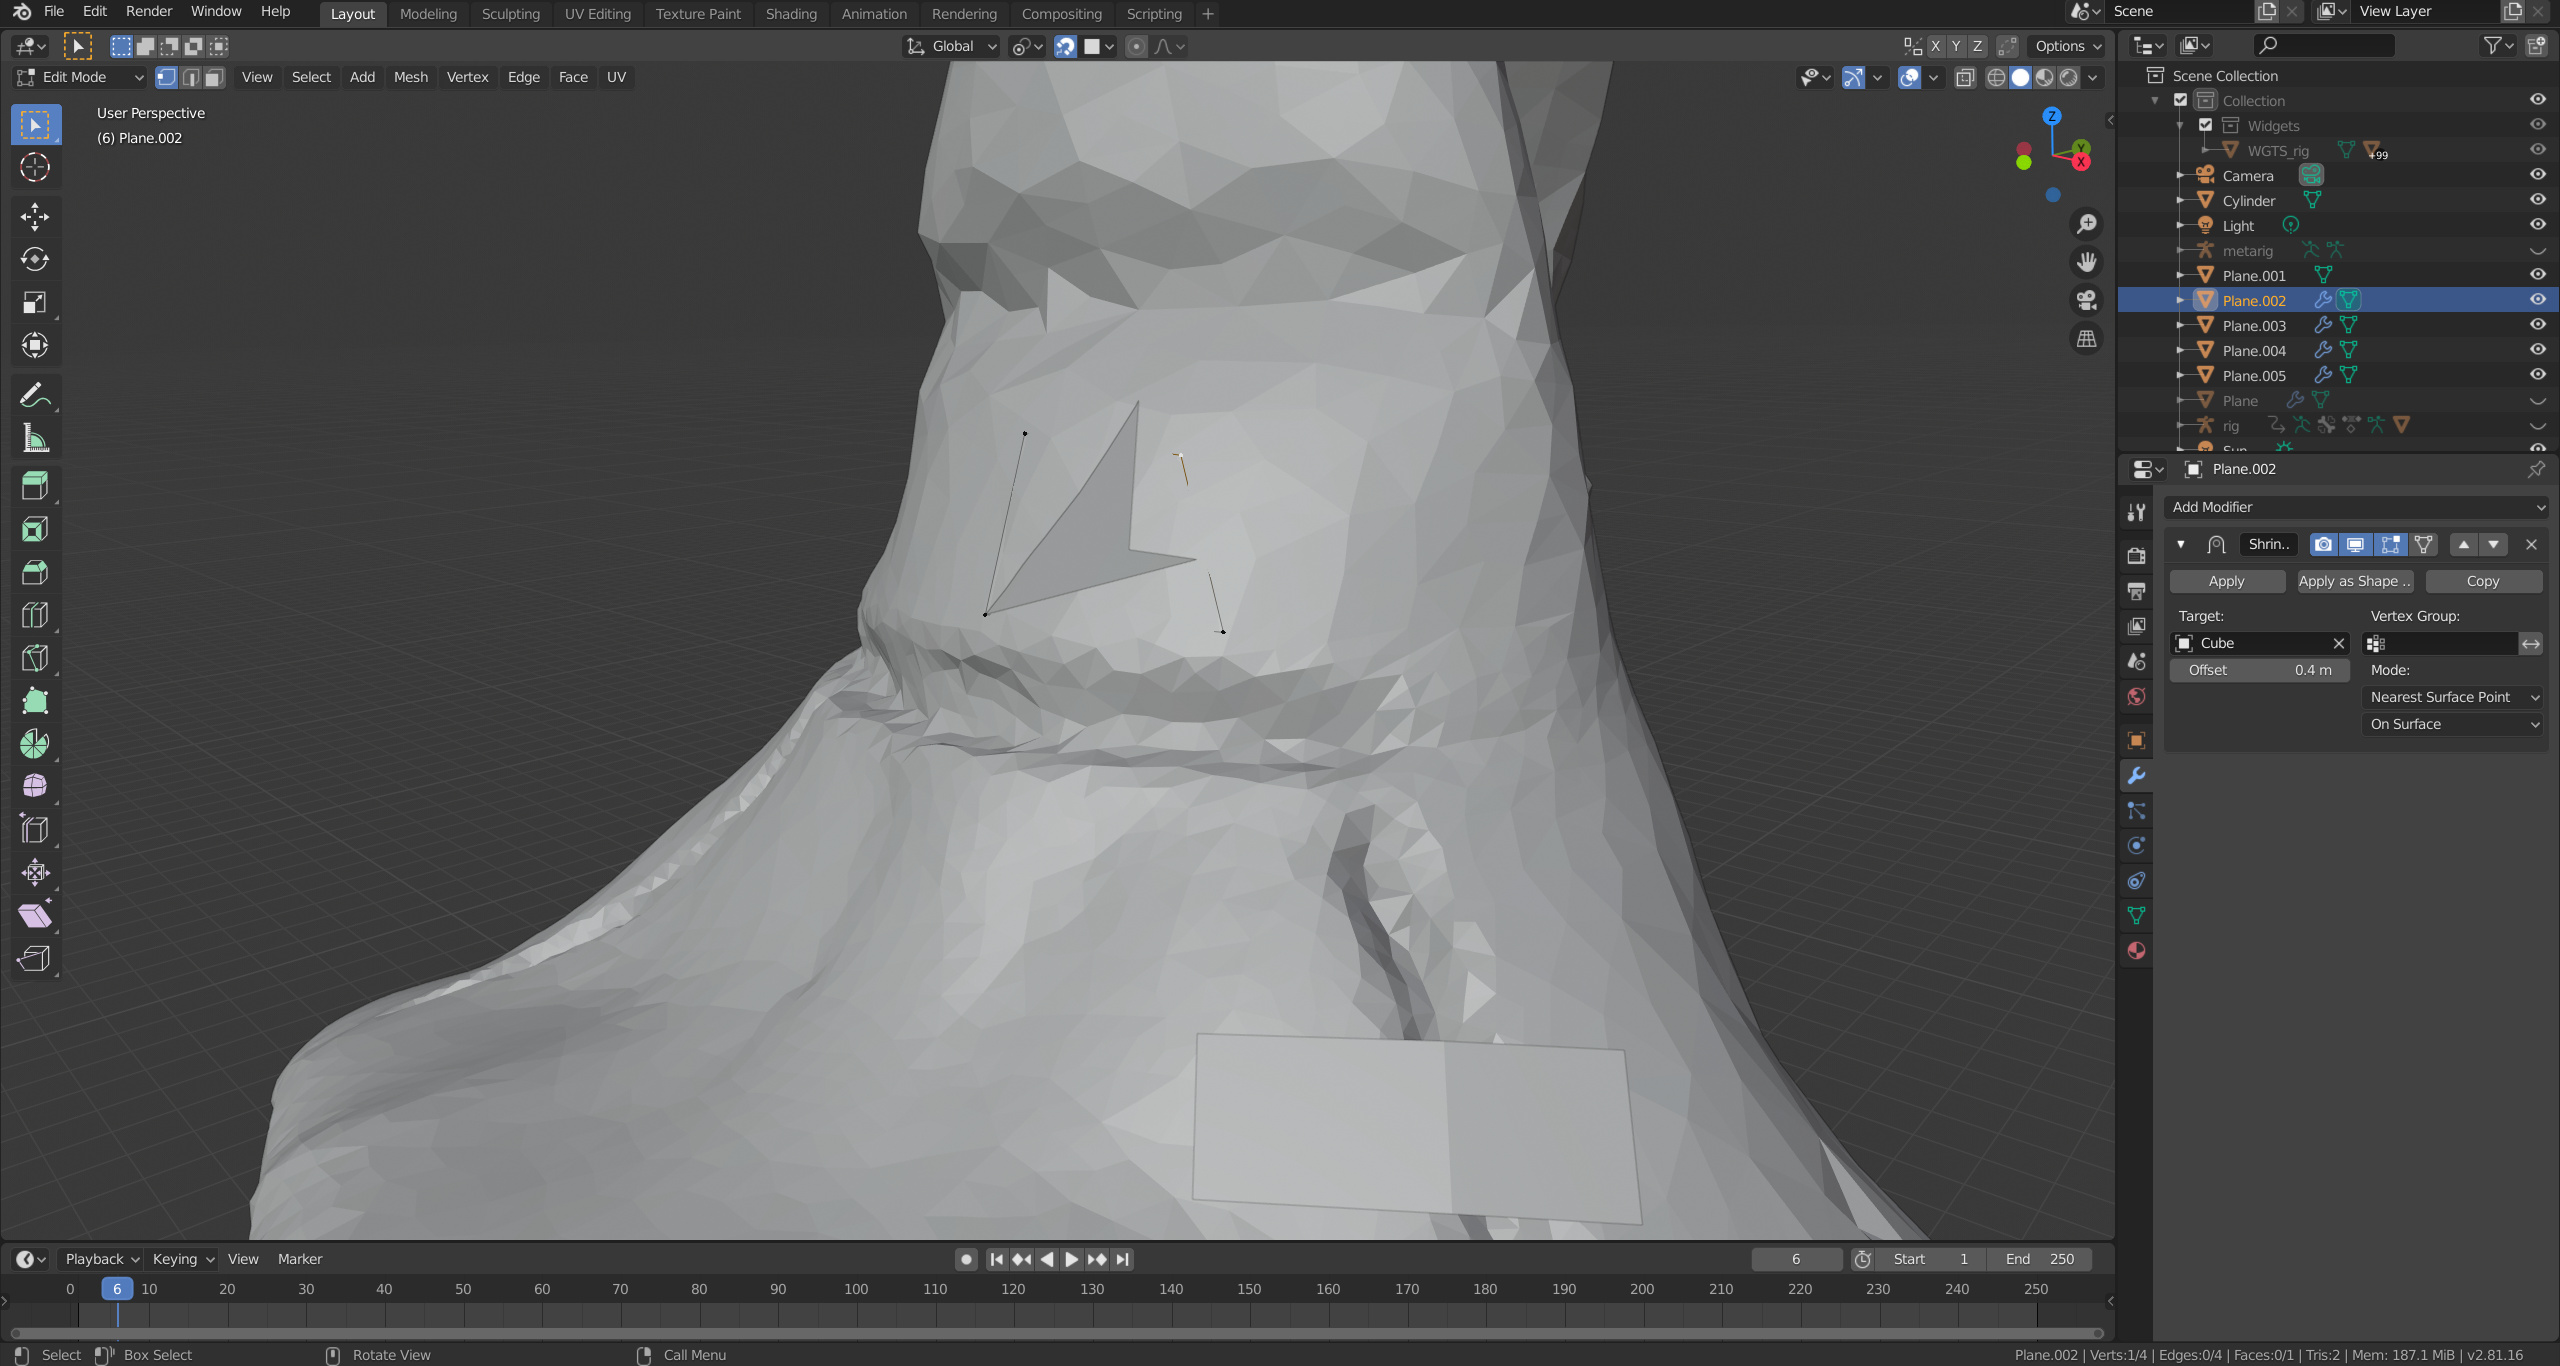This screenshot has width=2560, height=1366.
Task: Toggle the snapping magnet in the header
Action: 1066,46
